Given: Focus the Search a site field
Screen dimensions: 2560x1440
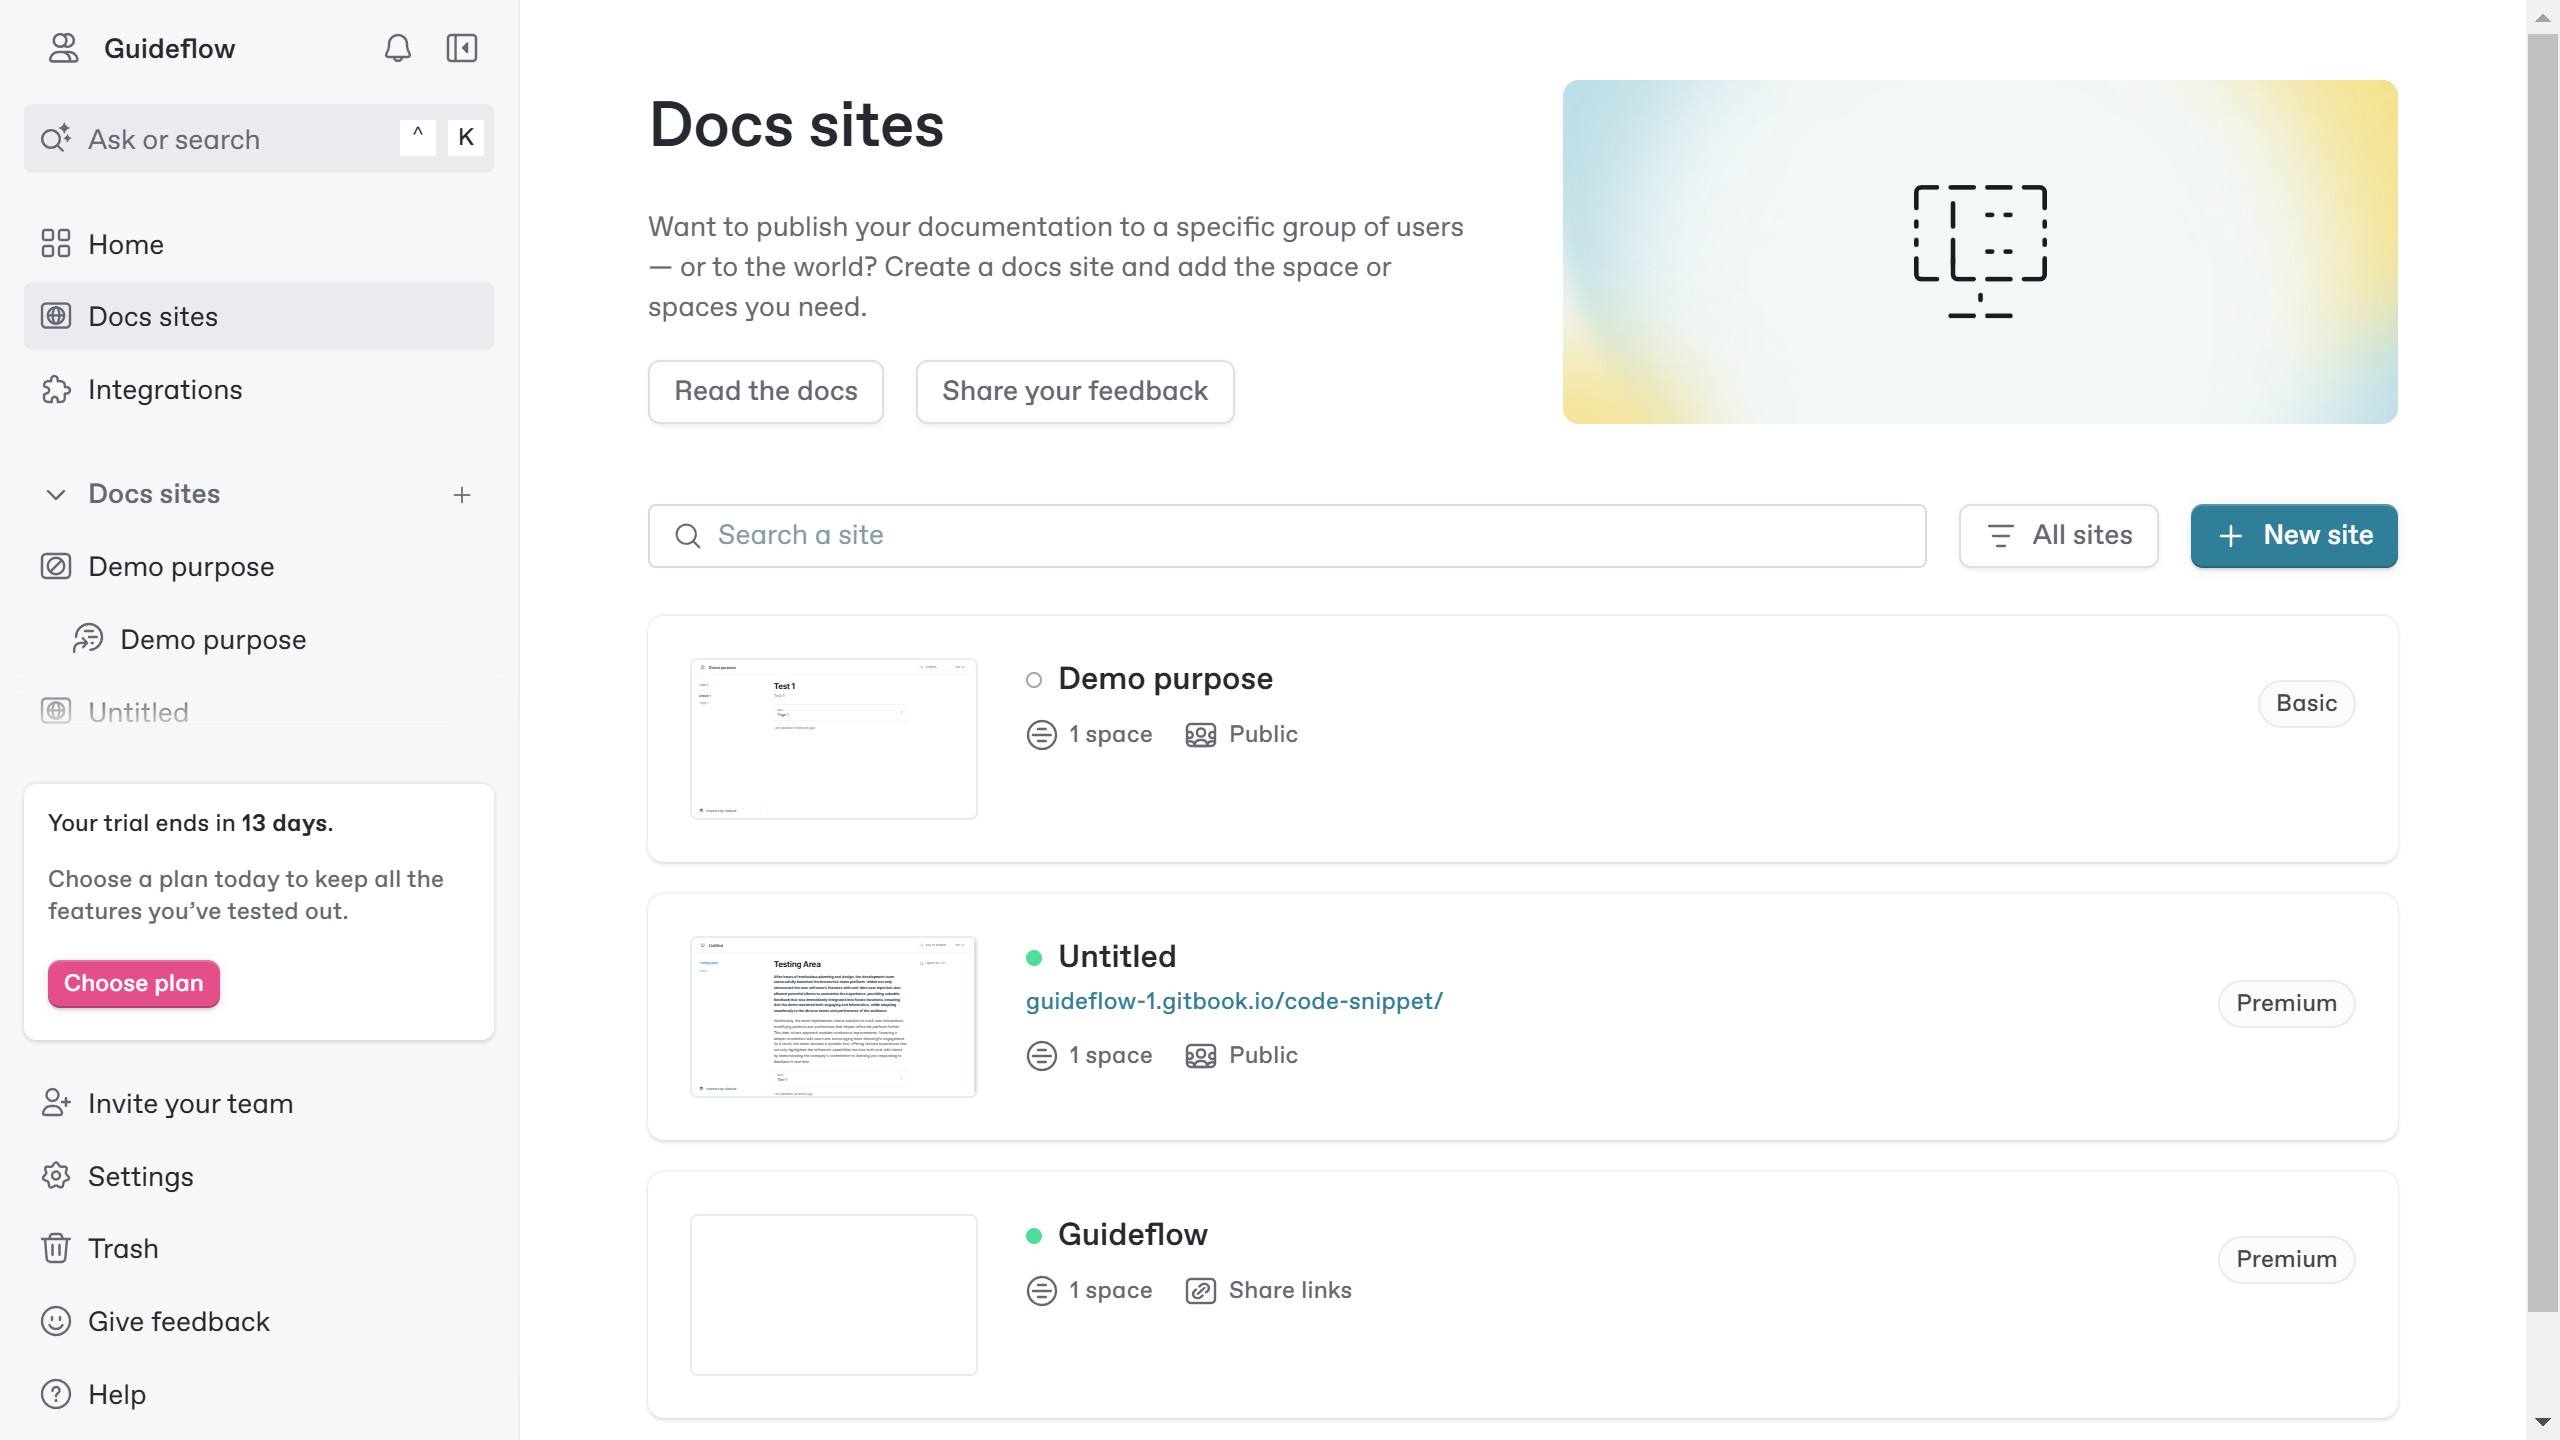Looking at the screenshot, I should (x=1286, y=535).
